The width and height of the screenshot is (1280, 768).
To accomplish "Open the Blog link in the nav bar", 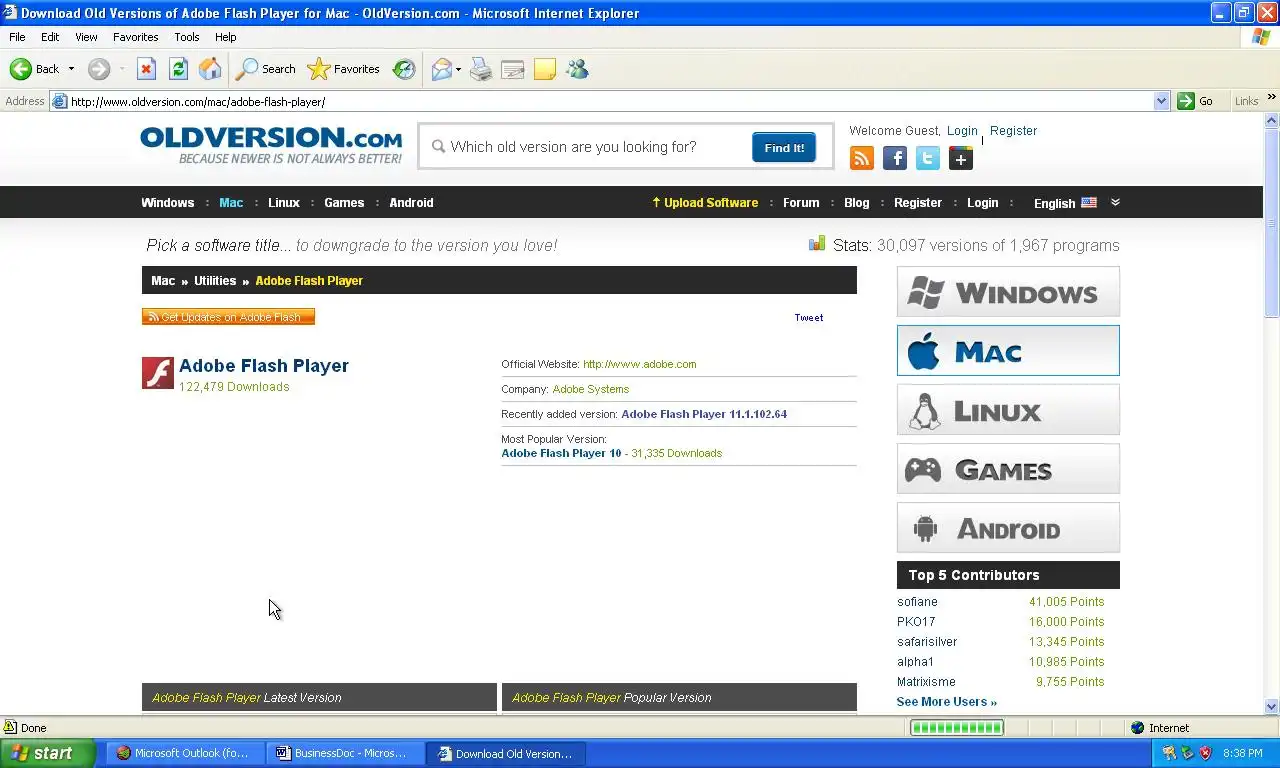I will pyautogui.click(x=857, y=202).
